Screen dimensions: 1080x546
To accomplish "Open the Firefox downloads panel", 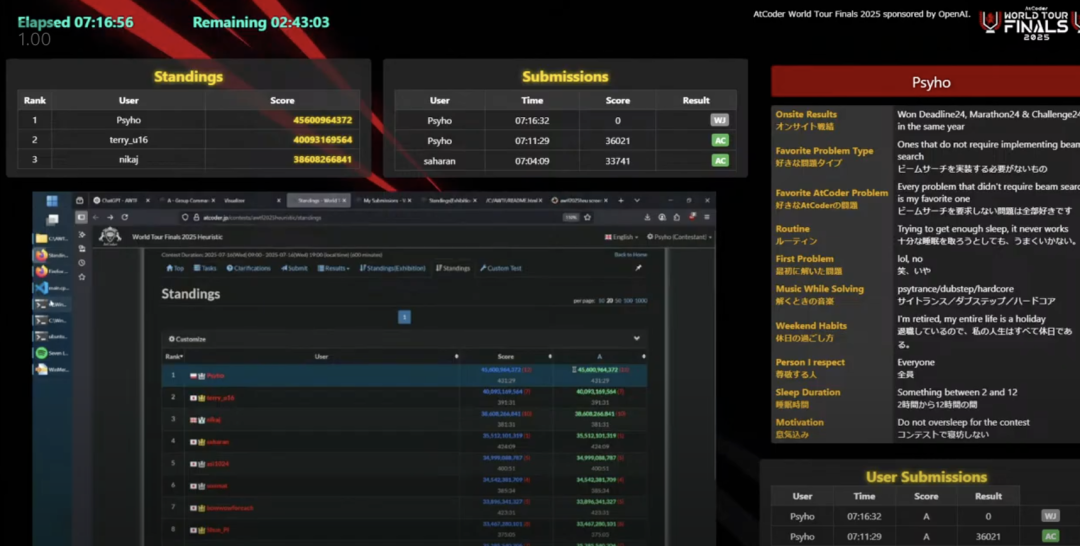I will tap(647, 217).
